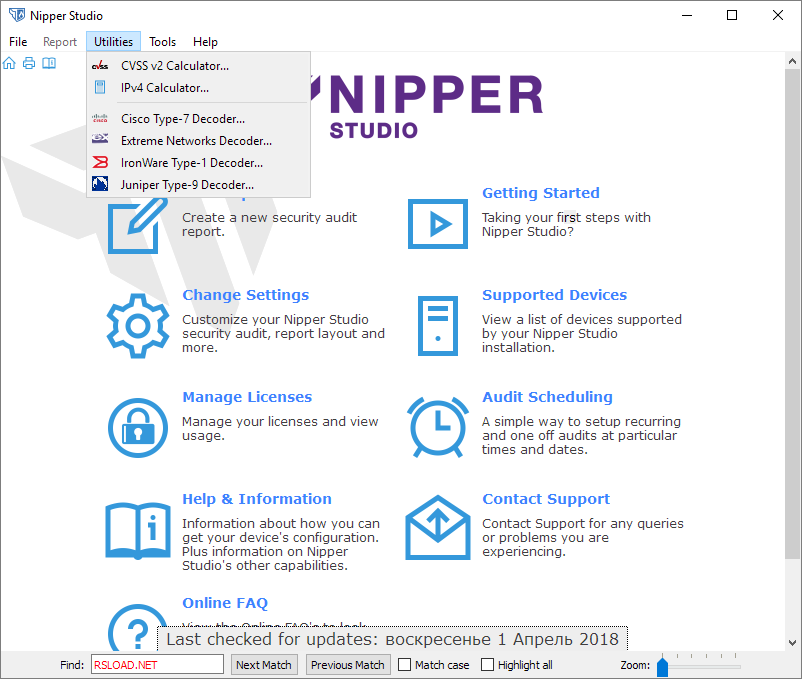802x679 pixels.
Task: Open the Getting Started link
Action: pos(541,193)
